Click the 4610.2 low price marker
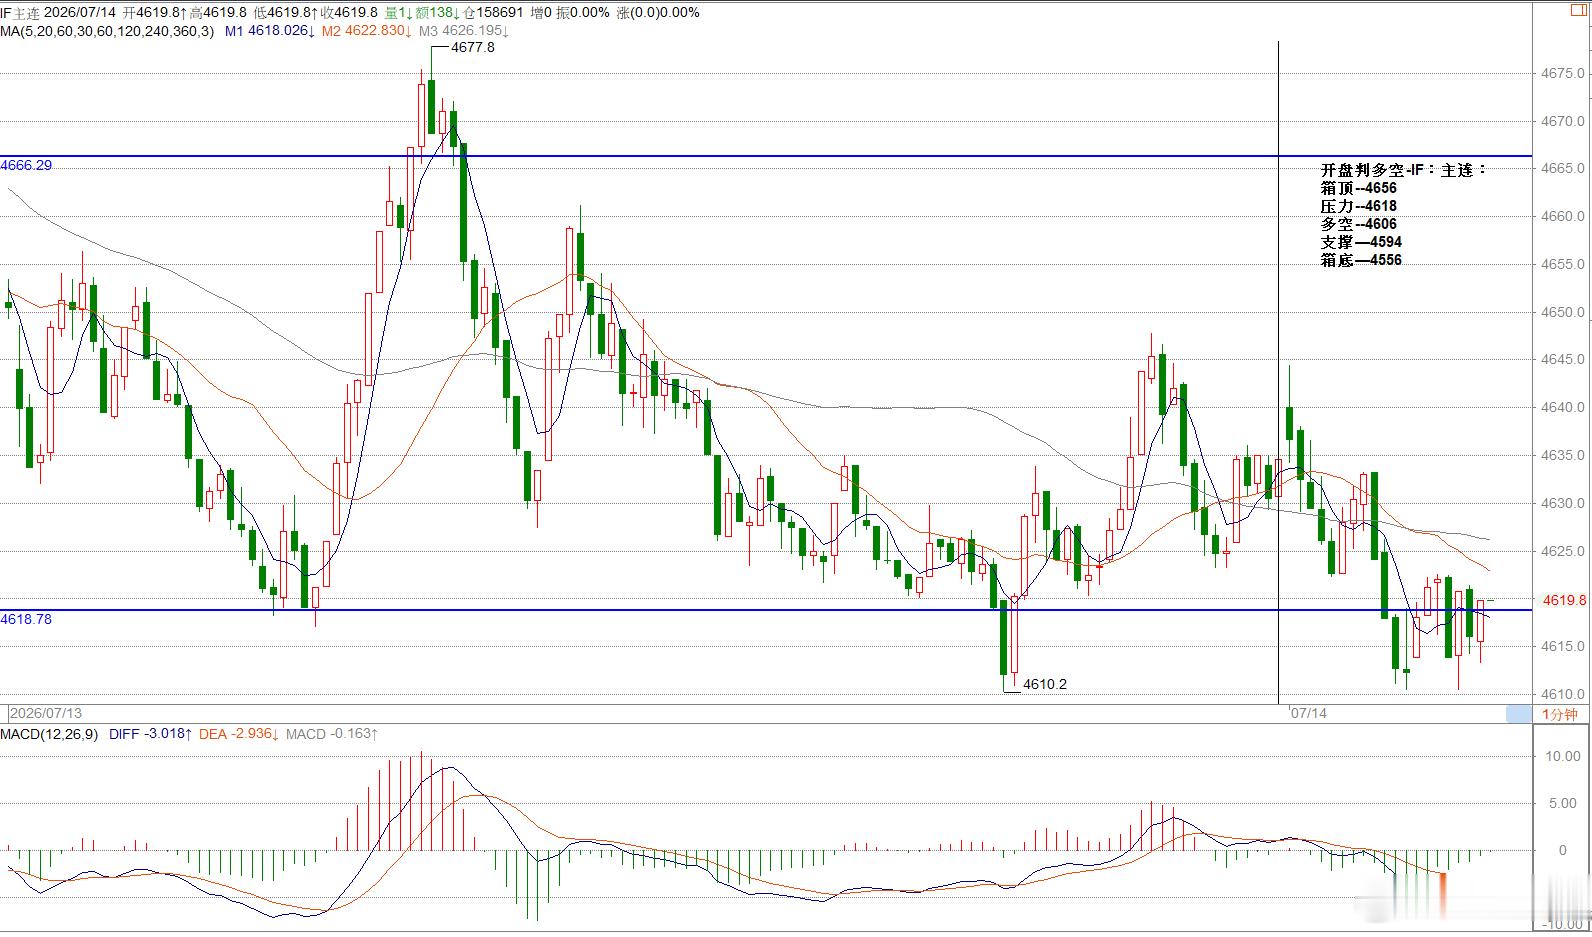1592x937 pixels. point(1044,684)
